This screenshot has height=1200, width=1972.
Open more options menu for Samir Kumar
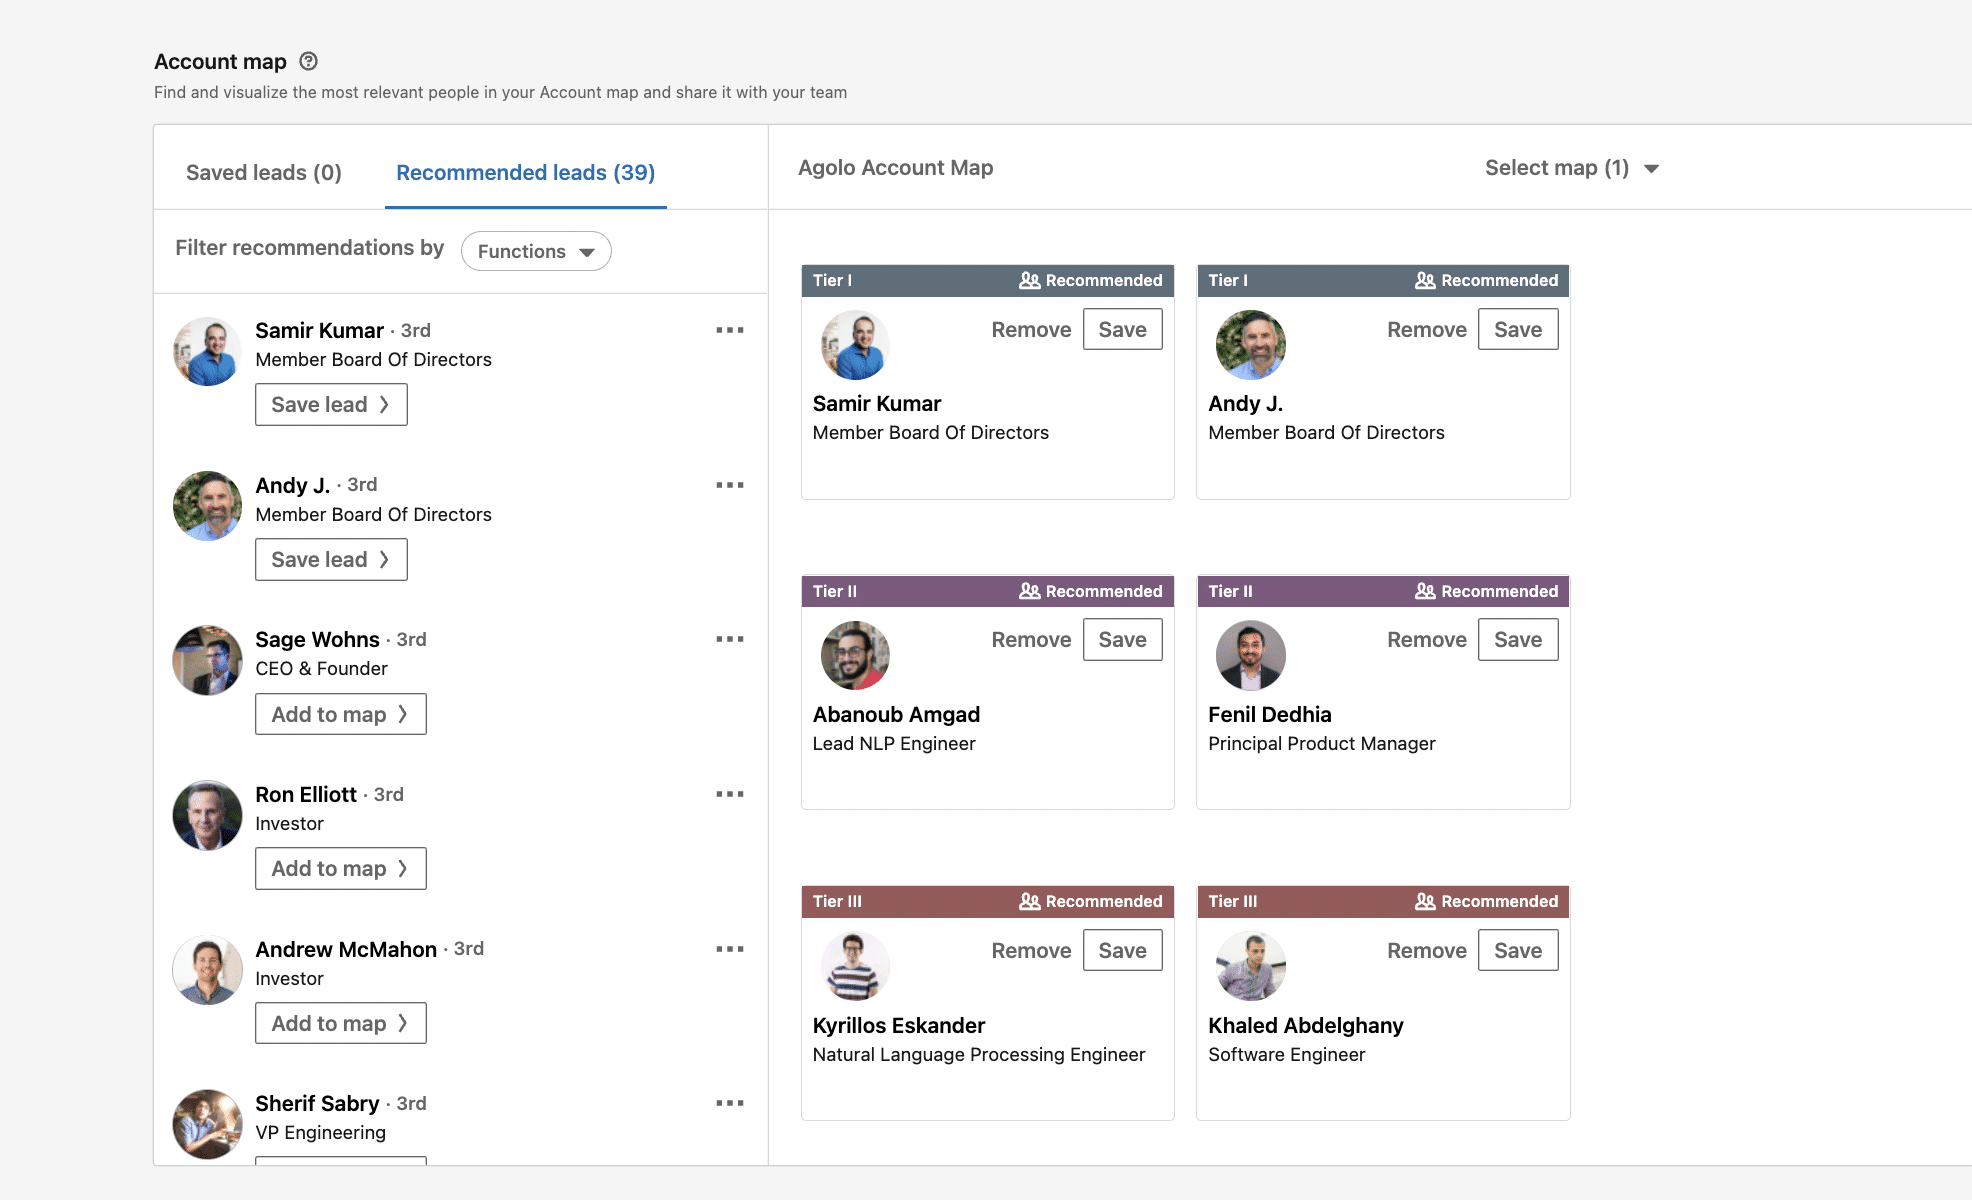(730, 330)
